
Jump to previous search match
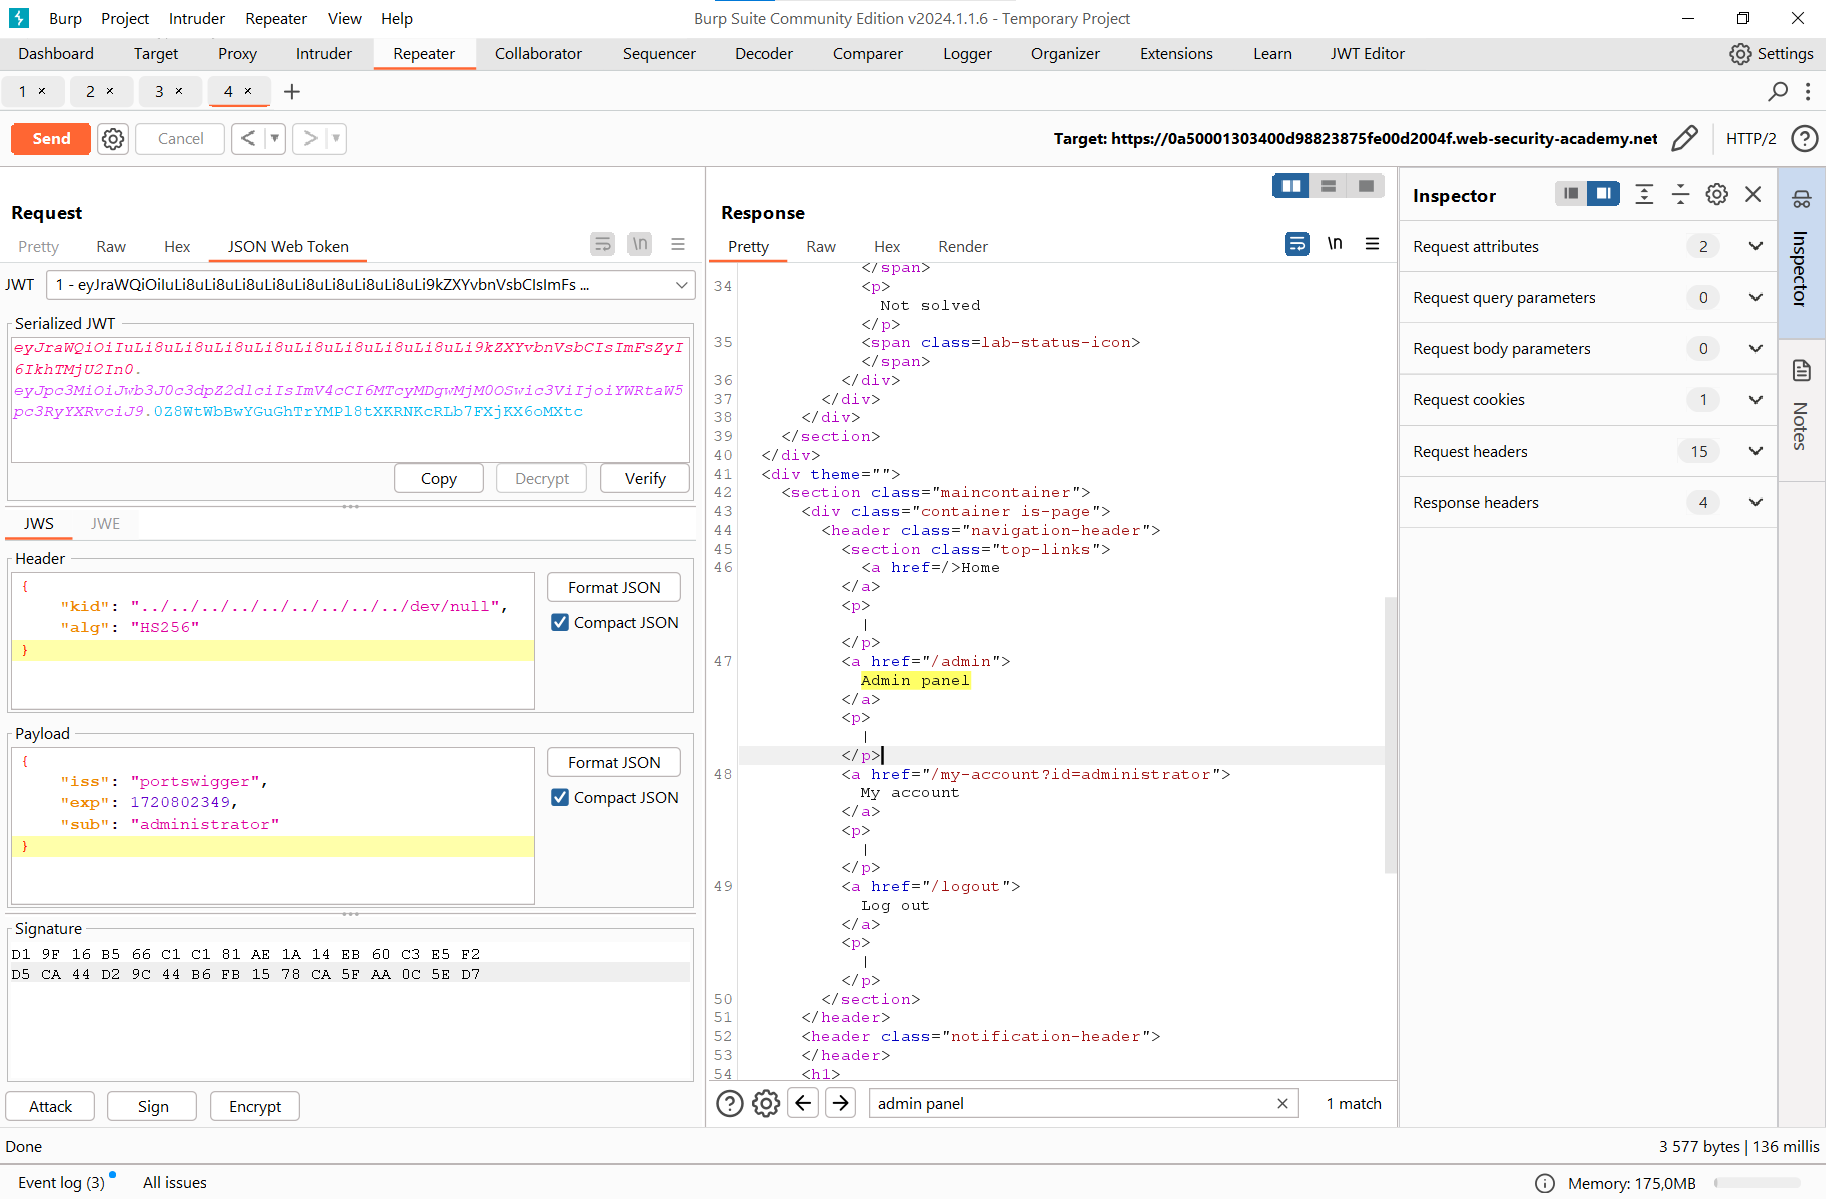tap(803, 1103)
